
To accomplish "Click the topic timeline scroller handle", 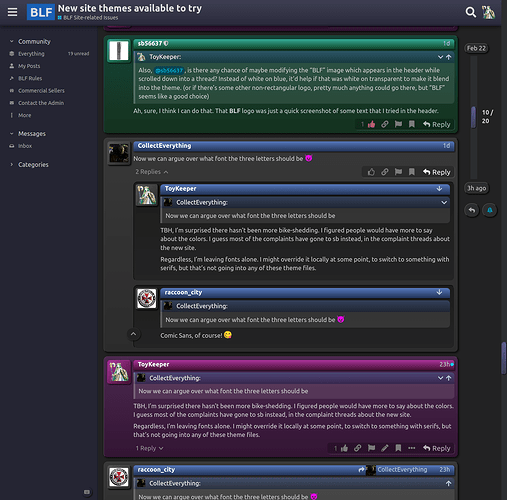I will coord(473,117).
